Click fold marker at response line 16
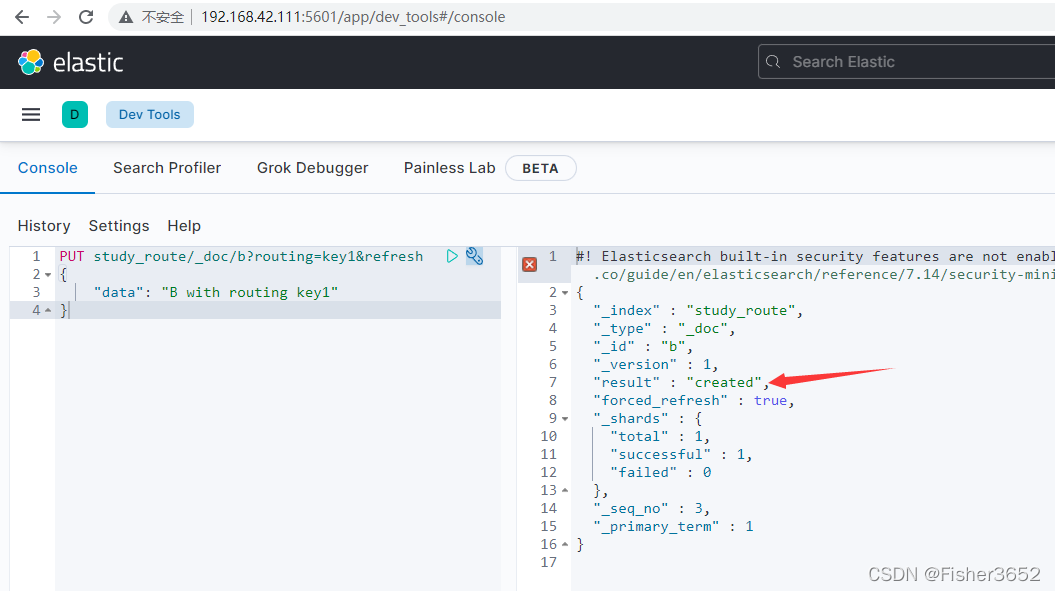Image resolution: width=1055 pixels, height=591 pixels. tap(565, 545)
